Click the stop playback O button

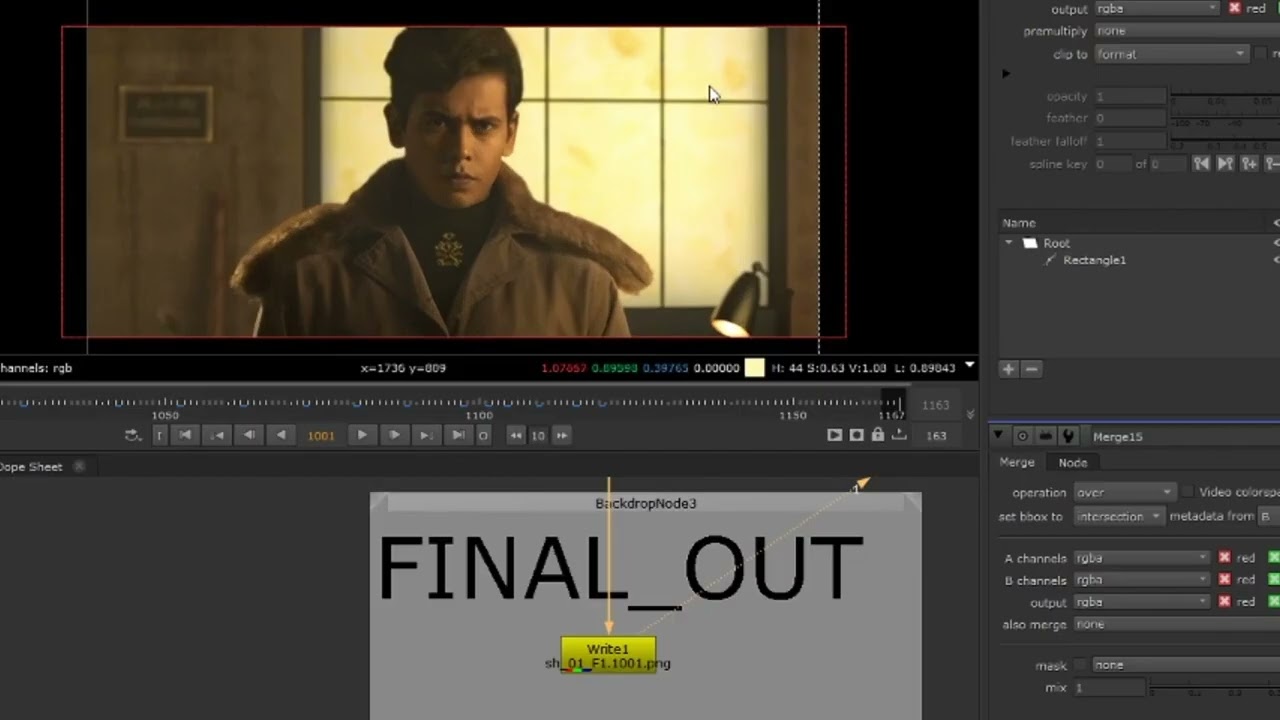coord(483,435)
